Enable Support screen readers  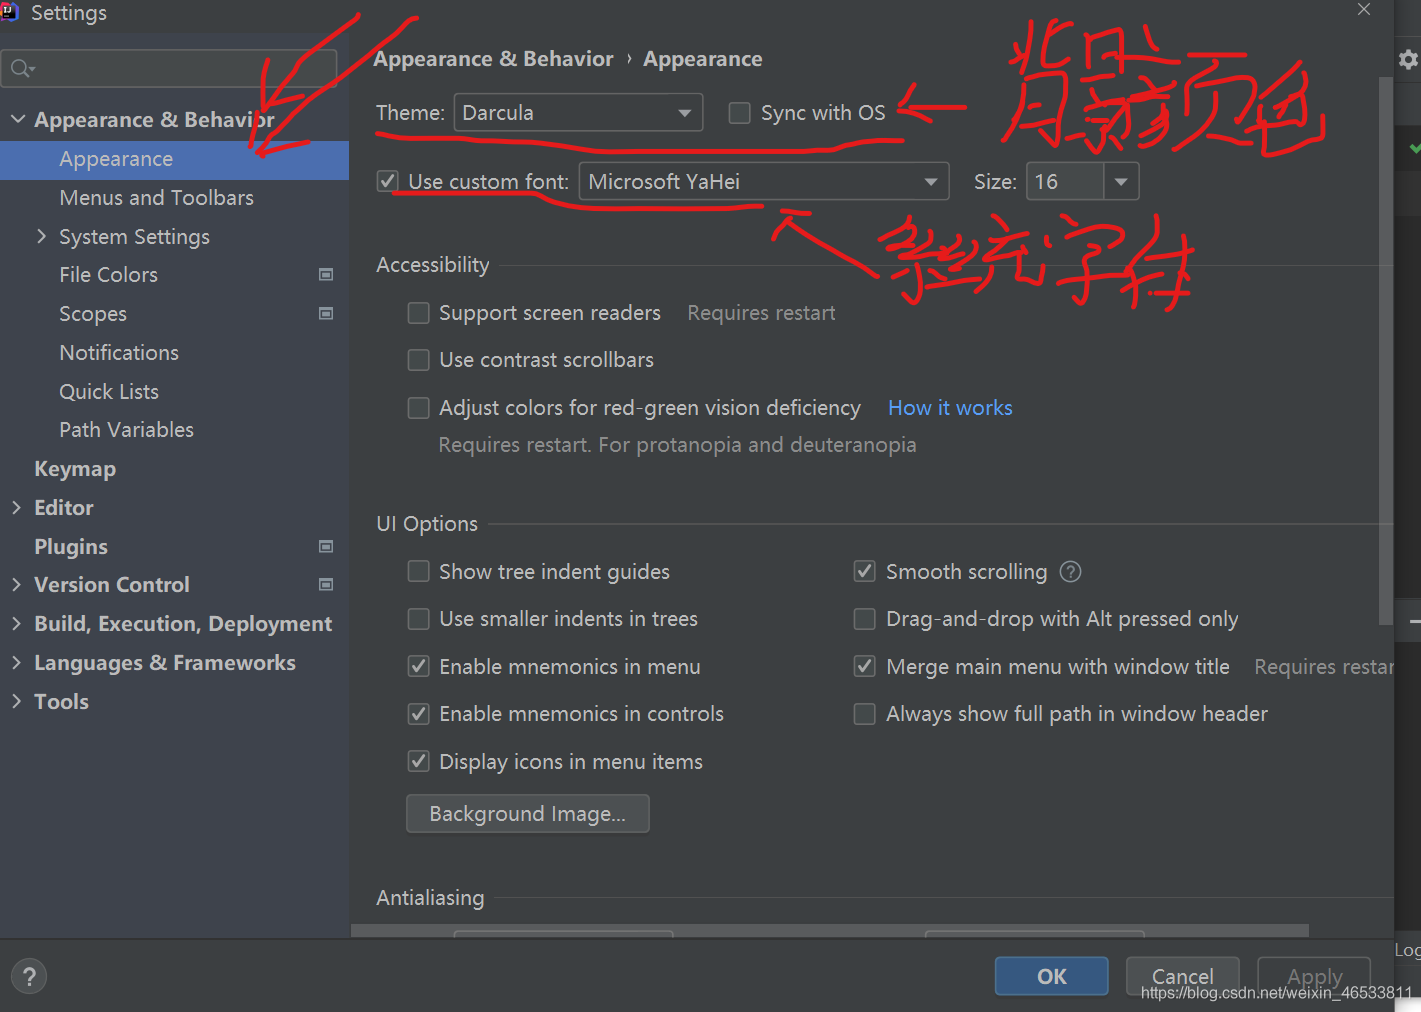click(419, 313)
